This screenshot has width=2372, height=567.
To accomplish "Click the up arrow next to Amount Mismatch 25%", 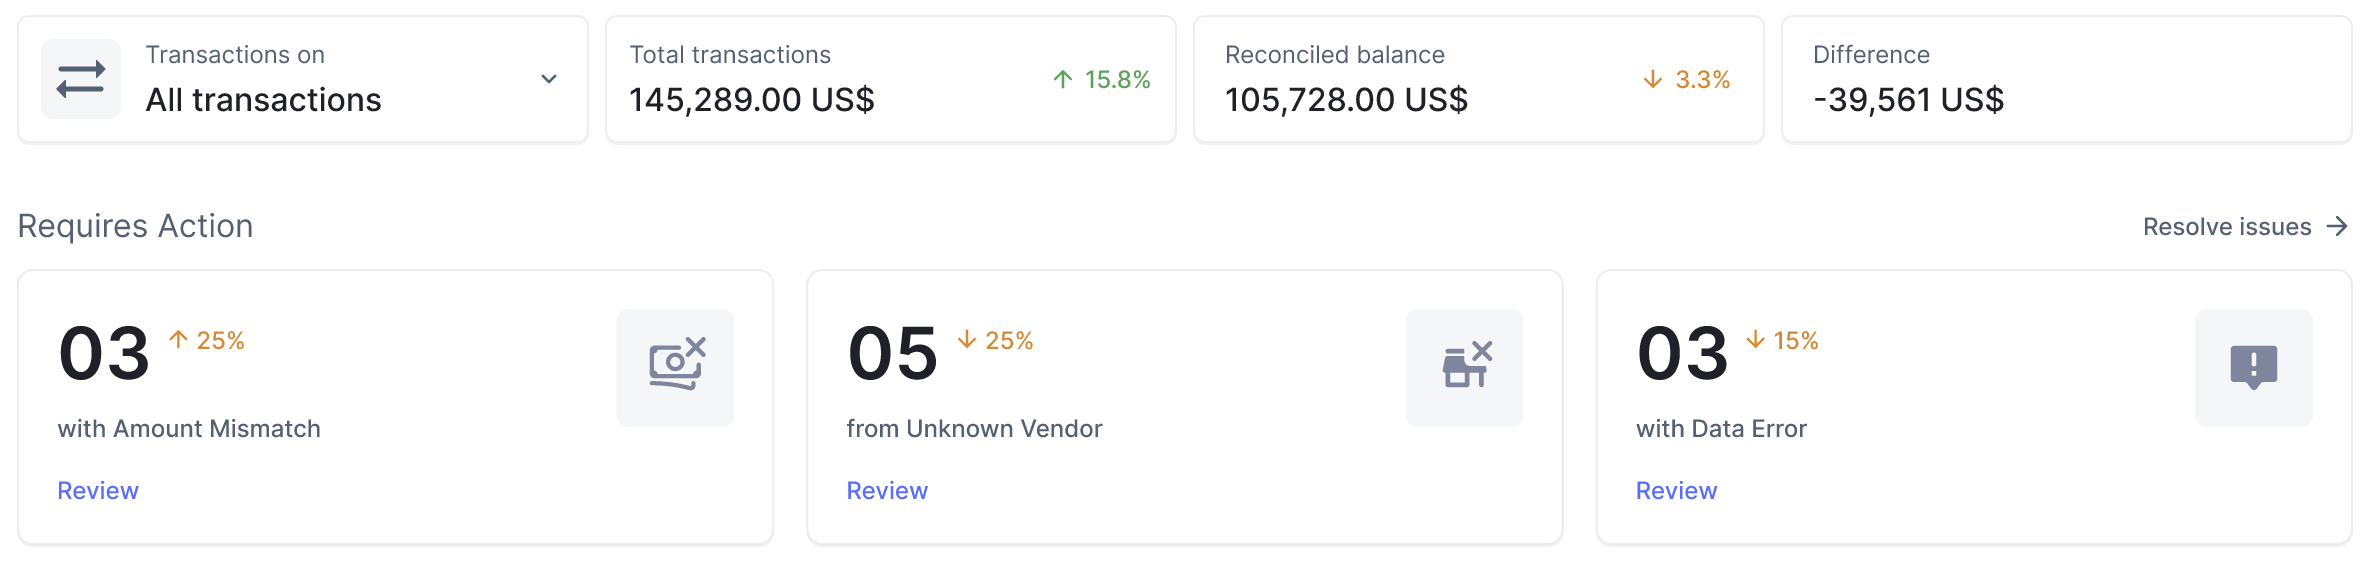I will [x=178, y=340].
